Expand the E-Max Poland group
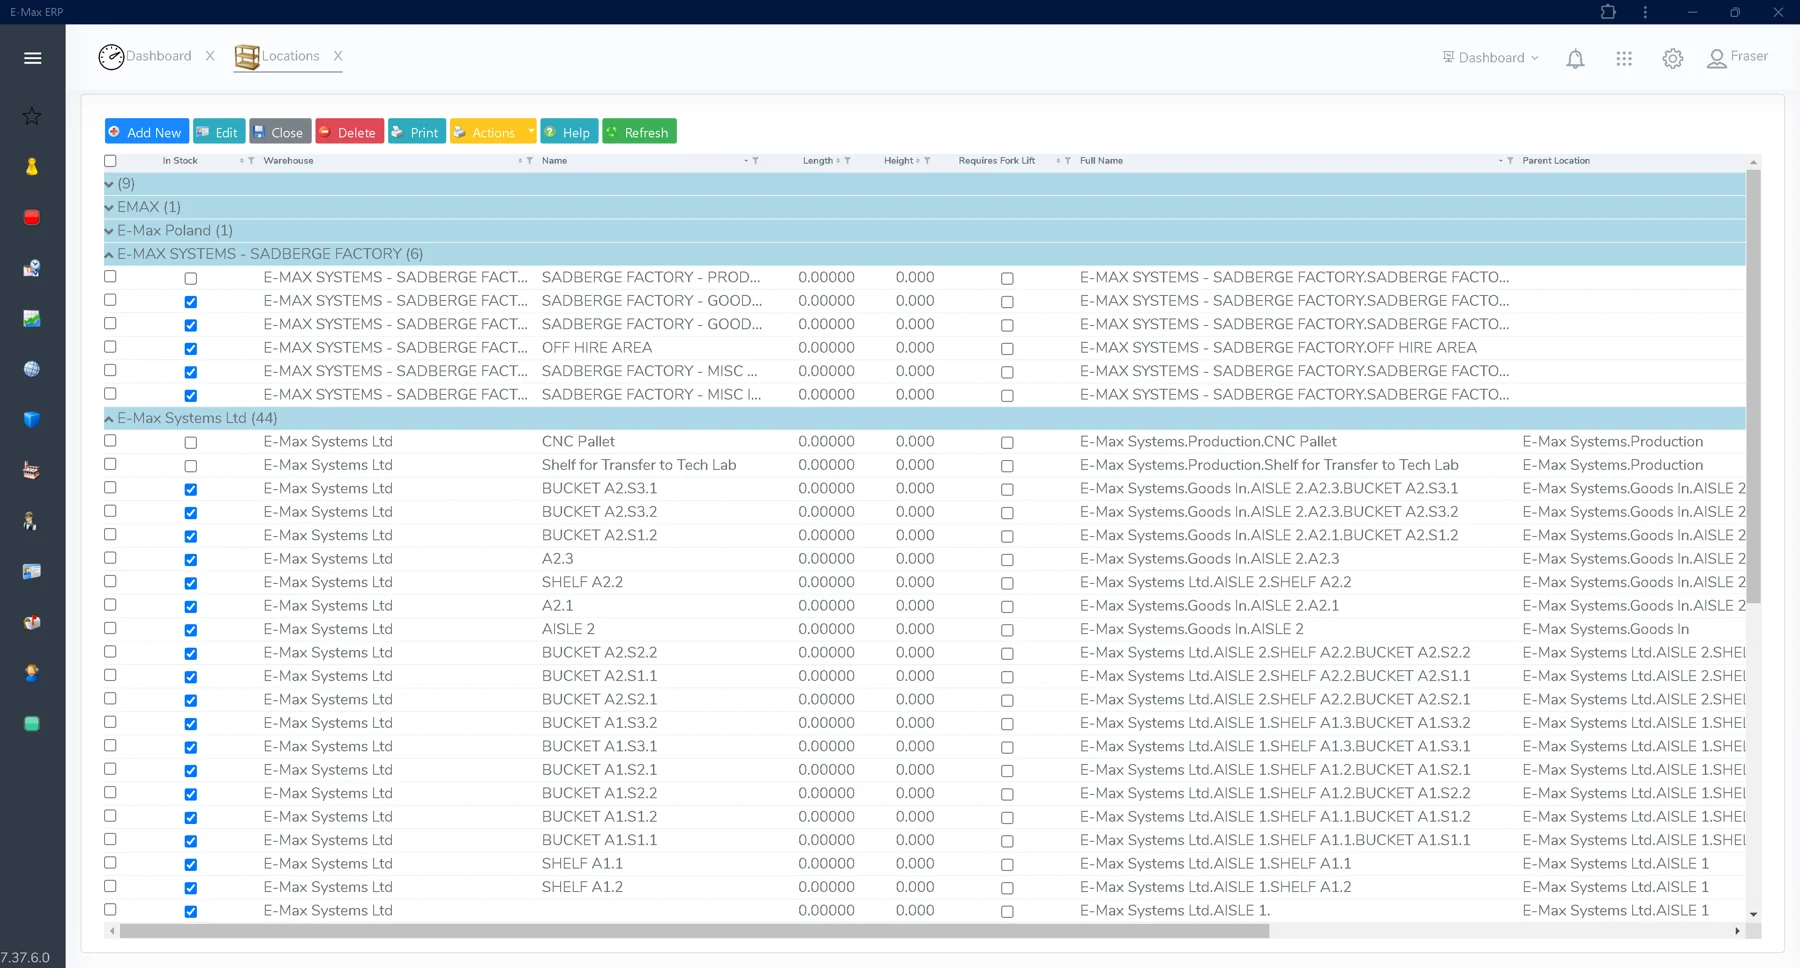Screen dimensions: 1800x968 coord(109,231)
